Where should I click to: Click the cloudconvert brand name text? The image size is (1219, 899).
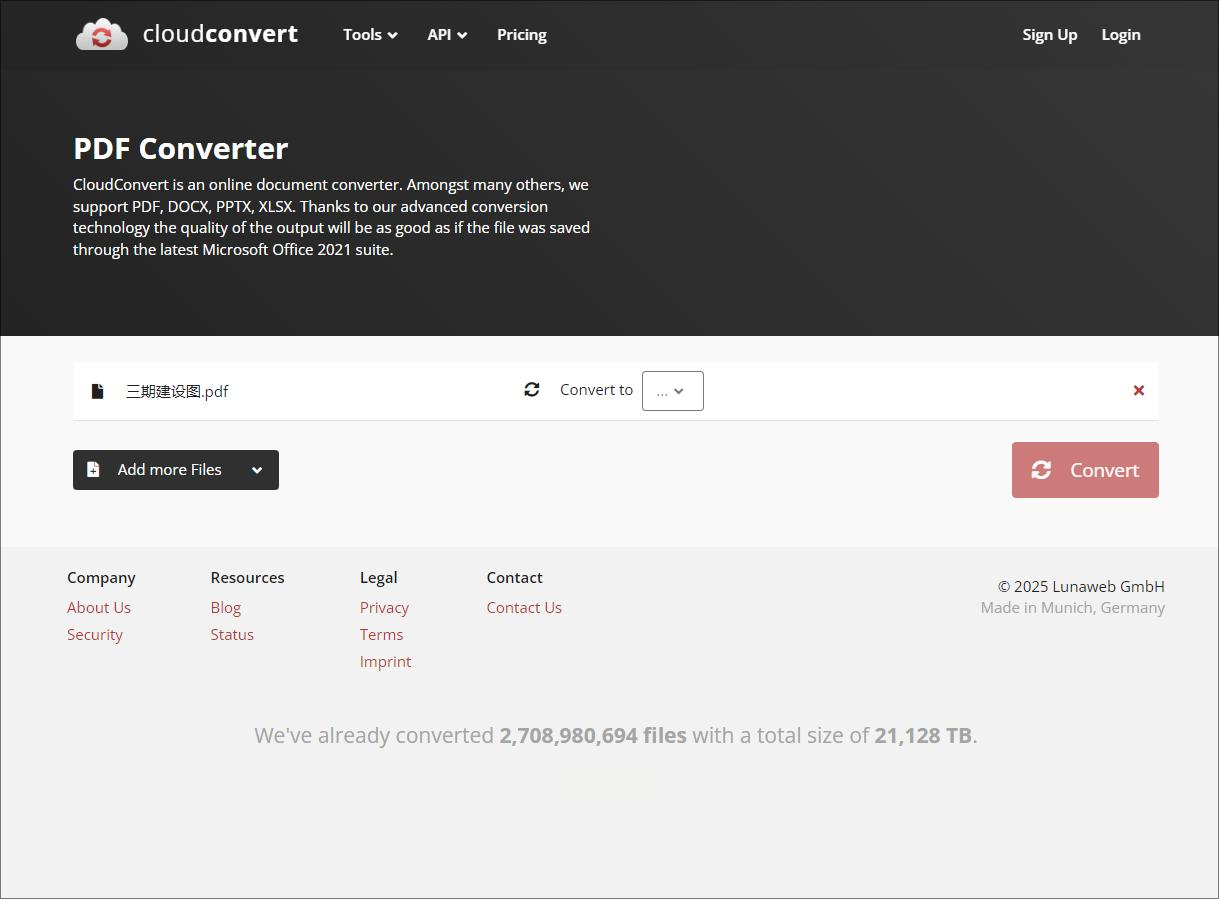click(x=220, y=34)
